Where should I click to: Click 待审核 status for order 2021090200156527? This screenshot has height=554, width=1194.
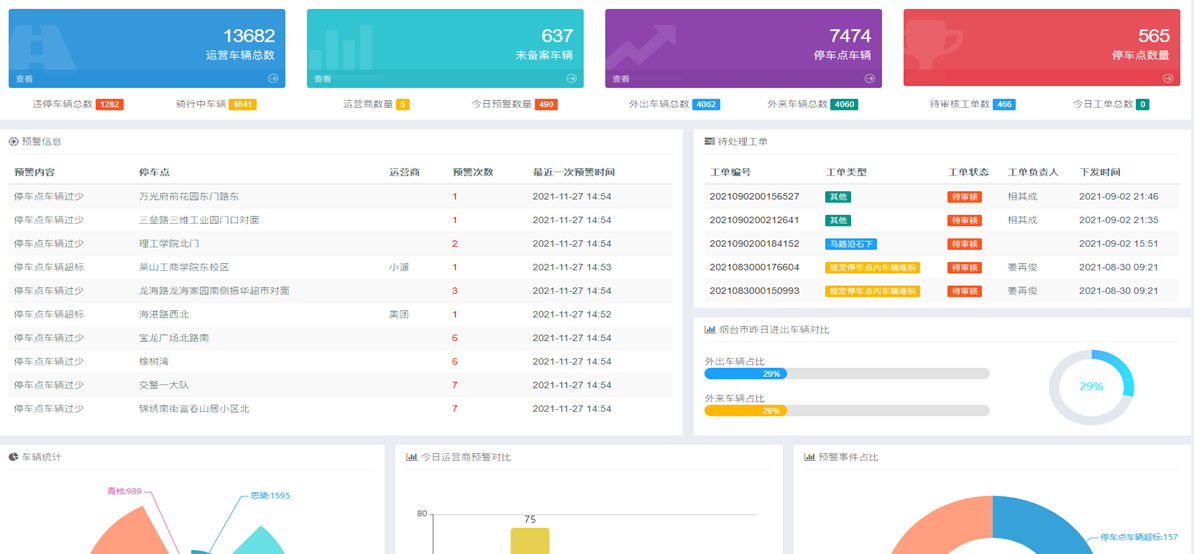pyautogui.click(x=964, y=196)
